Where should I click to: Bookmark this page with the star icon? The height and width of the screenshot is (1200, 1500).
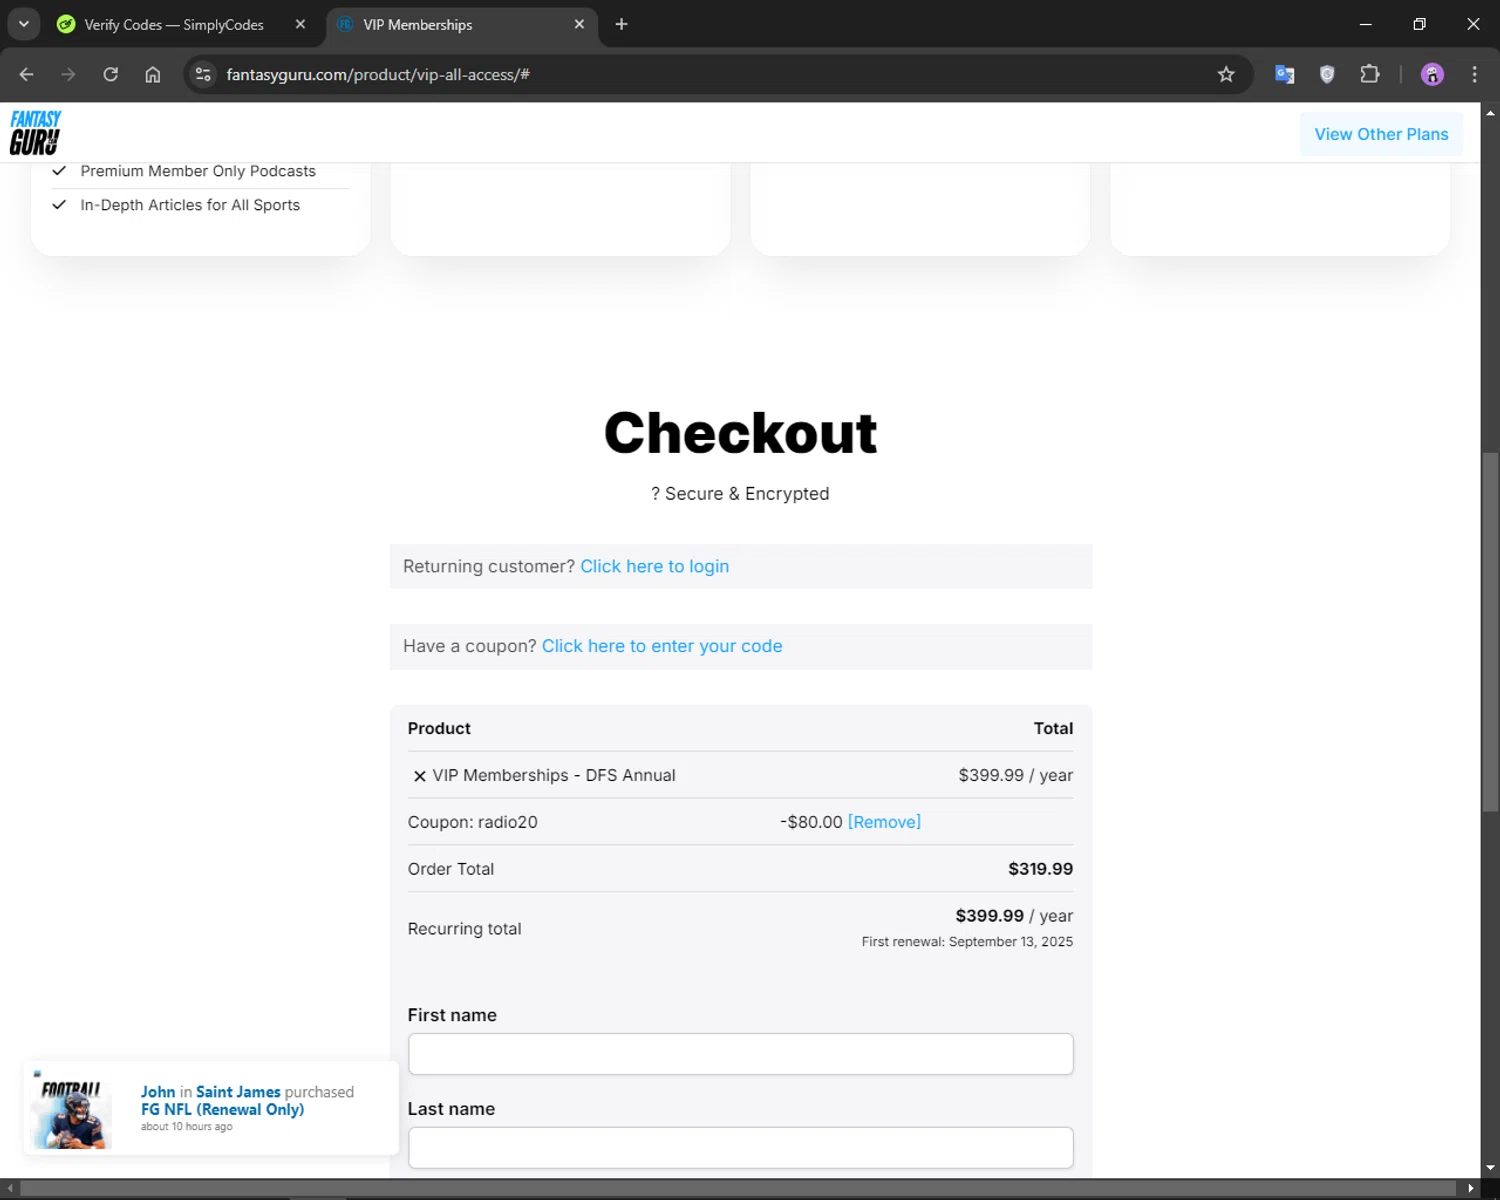pos(1226,75)
